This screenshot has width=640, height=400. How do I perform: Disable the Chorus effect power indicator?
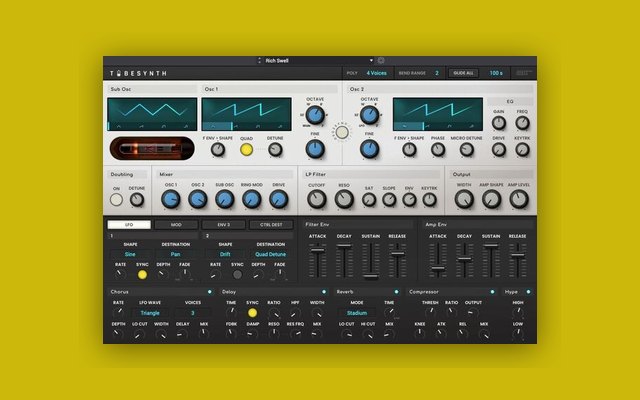210,292
